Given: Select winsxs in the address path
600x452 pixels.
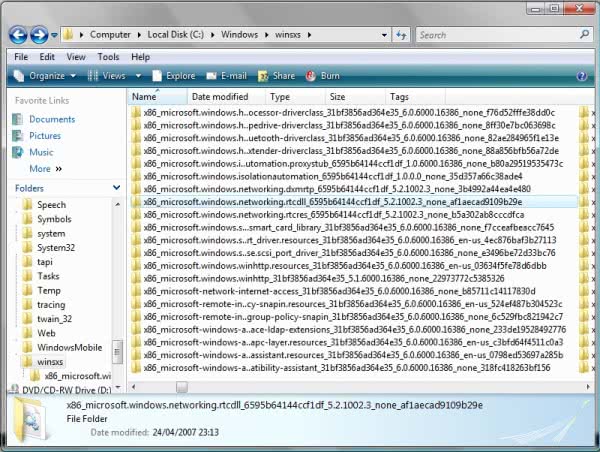Looking at the screenshot, I should 288,34.
